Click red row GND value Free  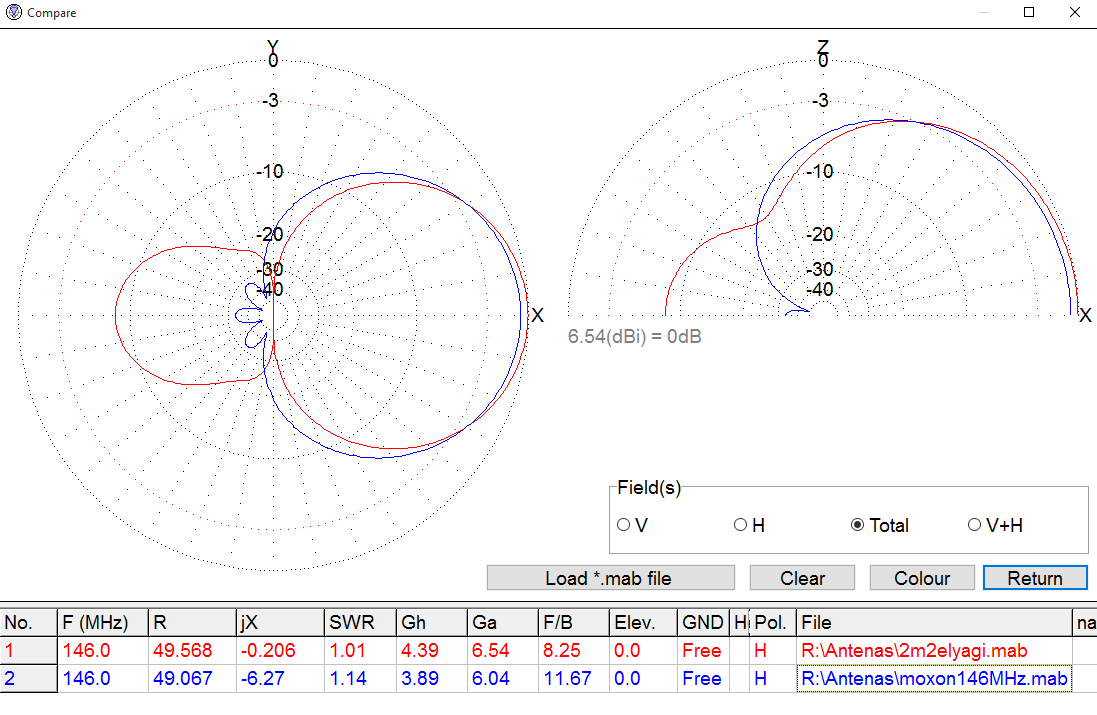pyautogui.click(x=703, y=651)
